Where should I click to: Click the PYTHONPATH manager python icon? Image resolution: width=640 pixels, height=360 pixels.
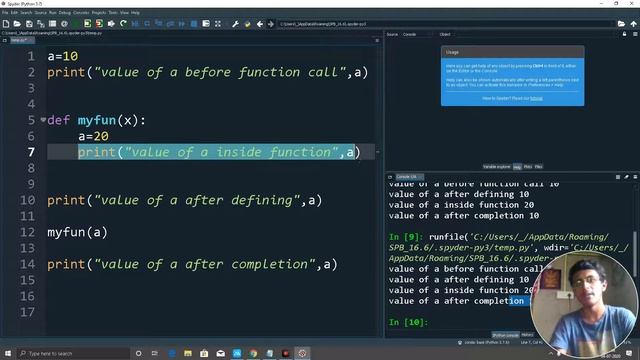pyautogui.click(x=247, y=24)
